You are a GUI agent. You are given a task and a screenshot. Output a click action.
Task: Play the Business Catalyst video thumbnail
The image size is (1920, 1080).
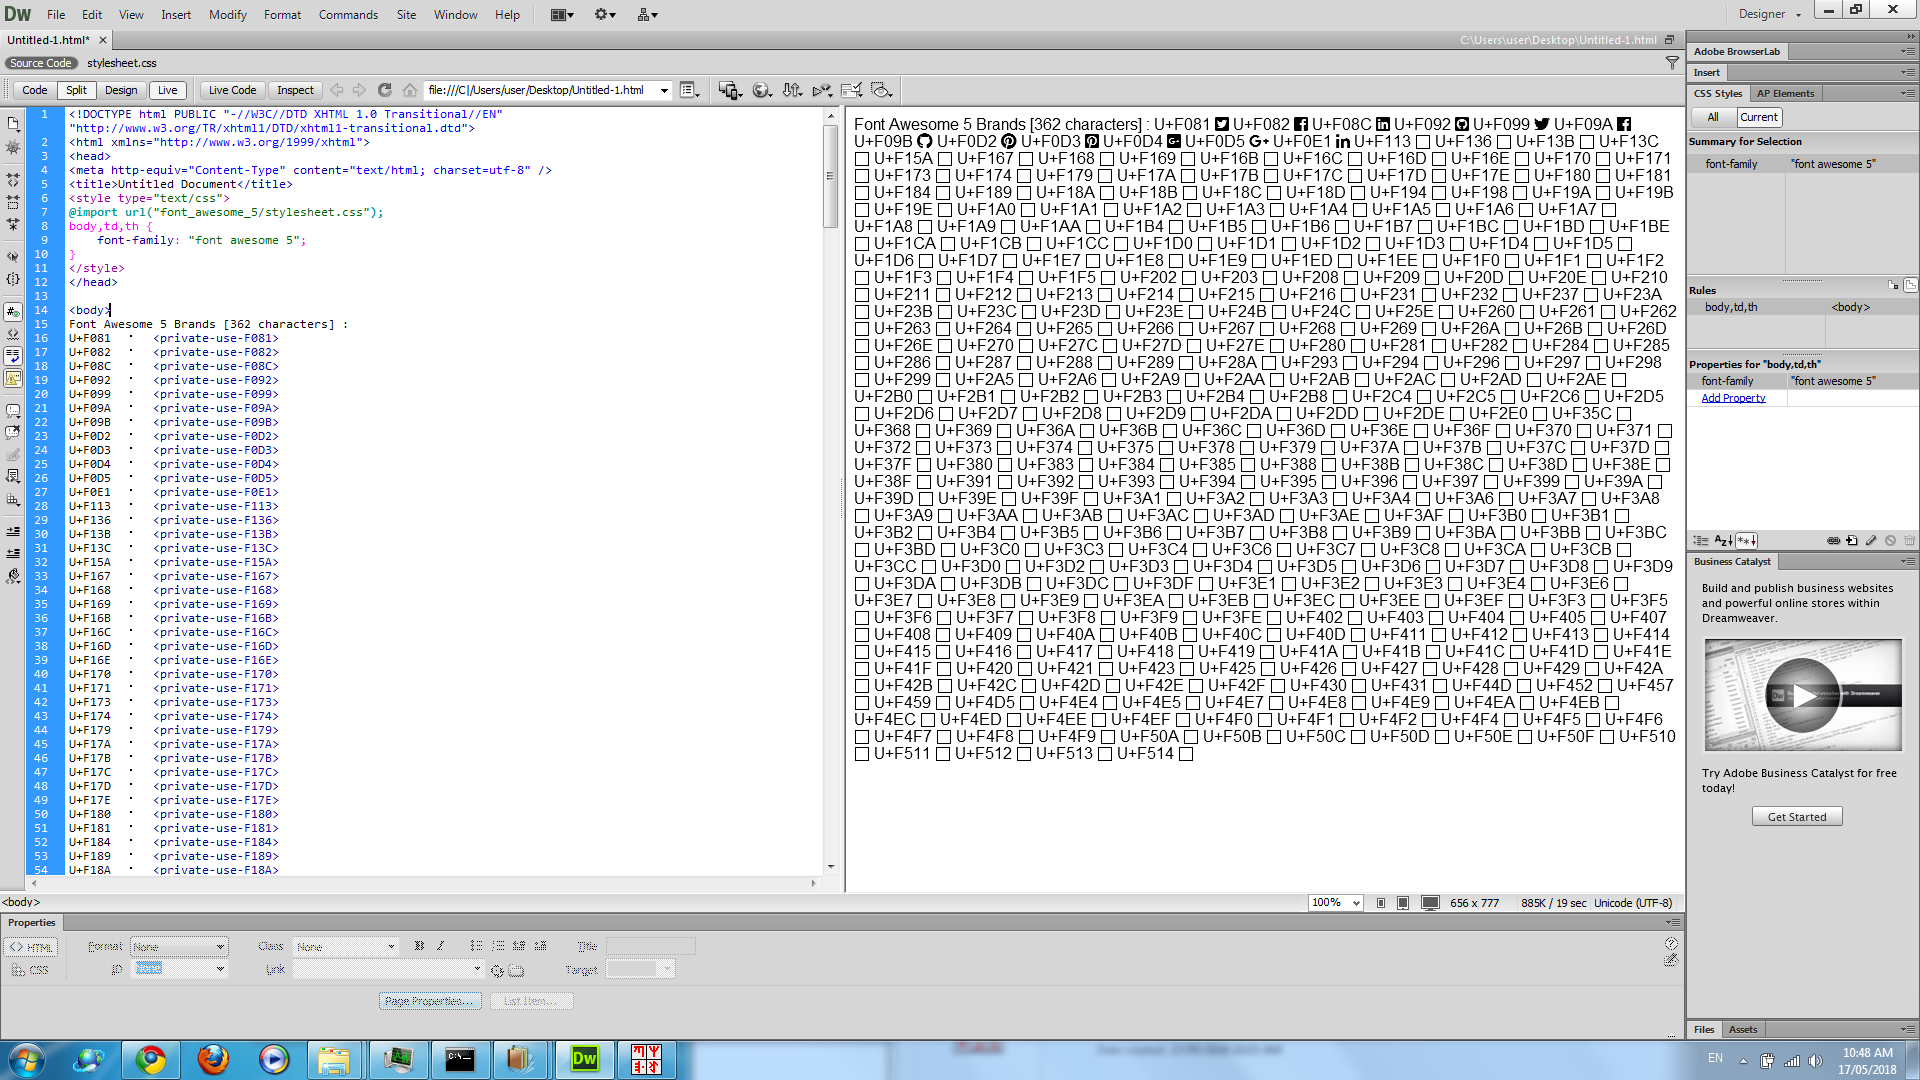click(x=1802, y=696)
